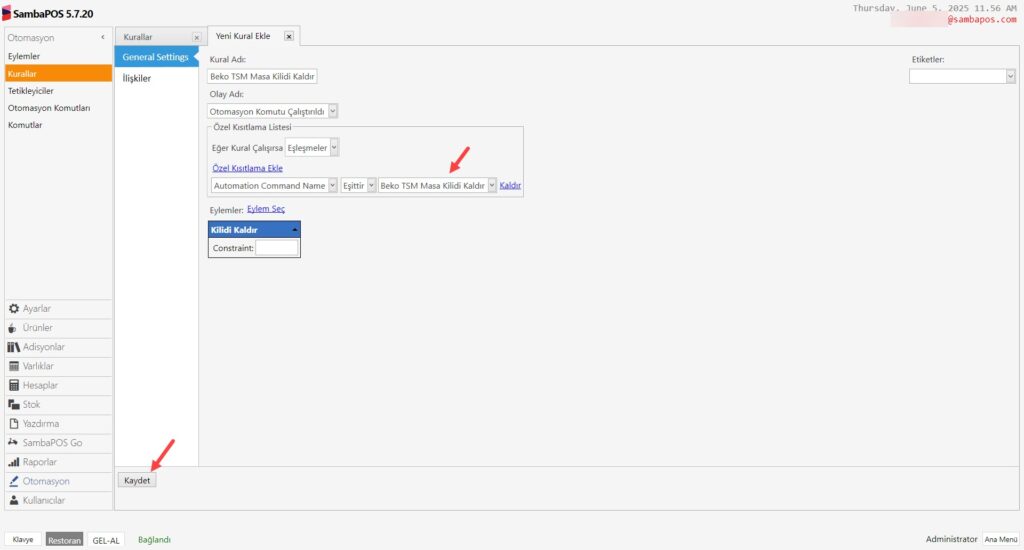Click the Raporlar bar chart icon
The width and height of the screenshot is (1024, 550).
[x=14, y=462]
